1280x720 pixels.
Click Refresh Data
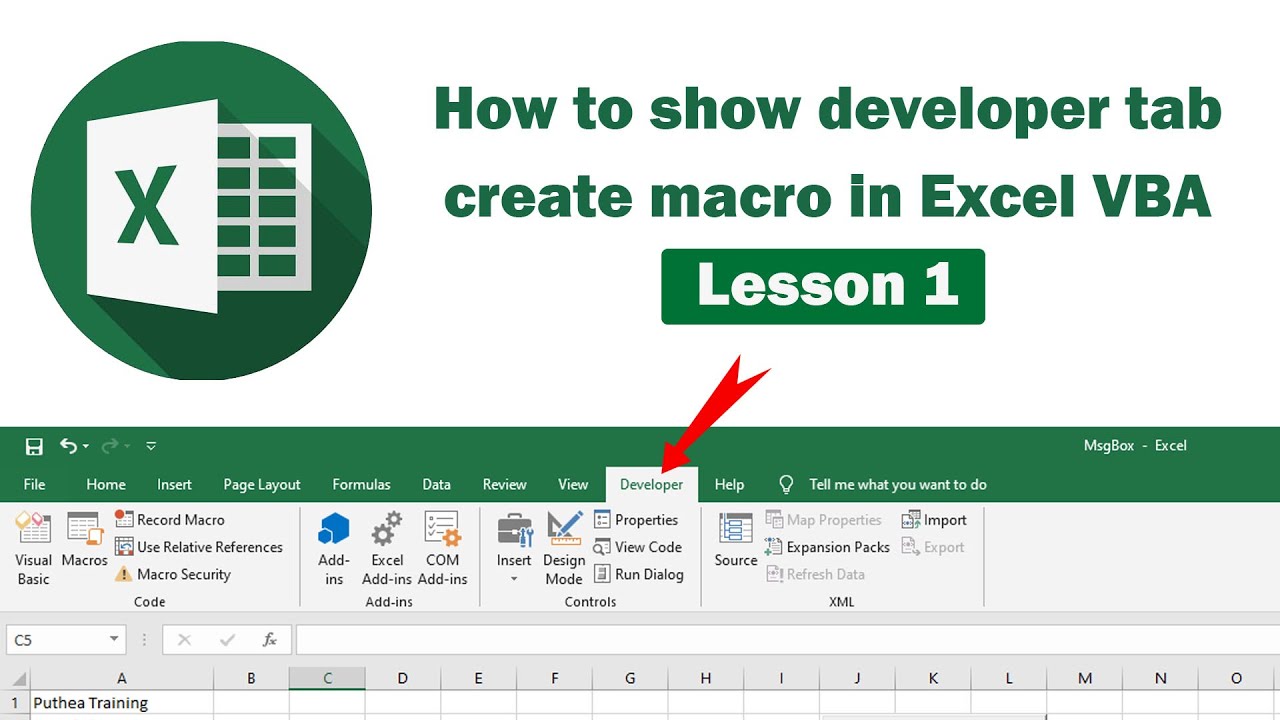point(815,574)
